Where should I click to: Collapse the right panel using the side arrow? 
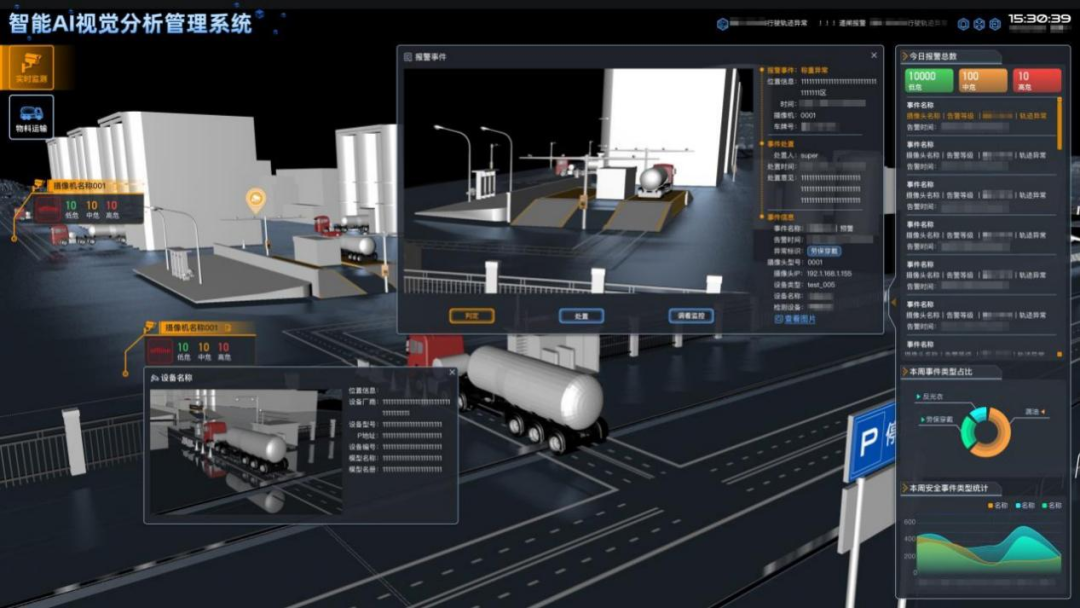tap(892, 300)
